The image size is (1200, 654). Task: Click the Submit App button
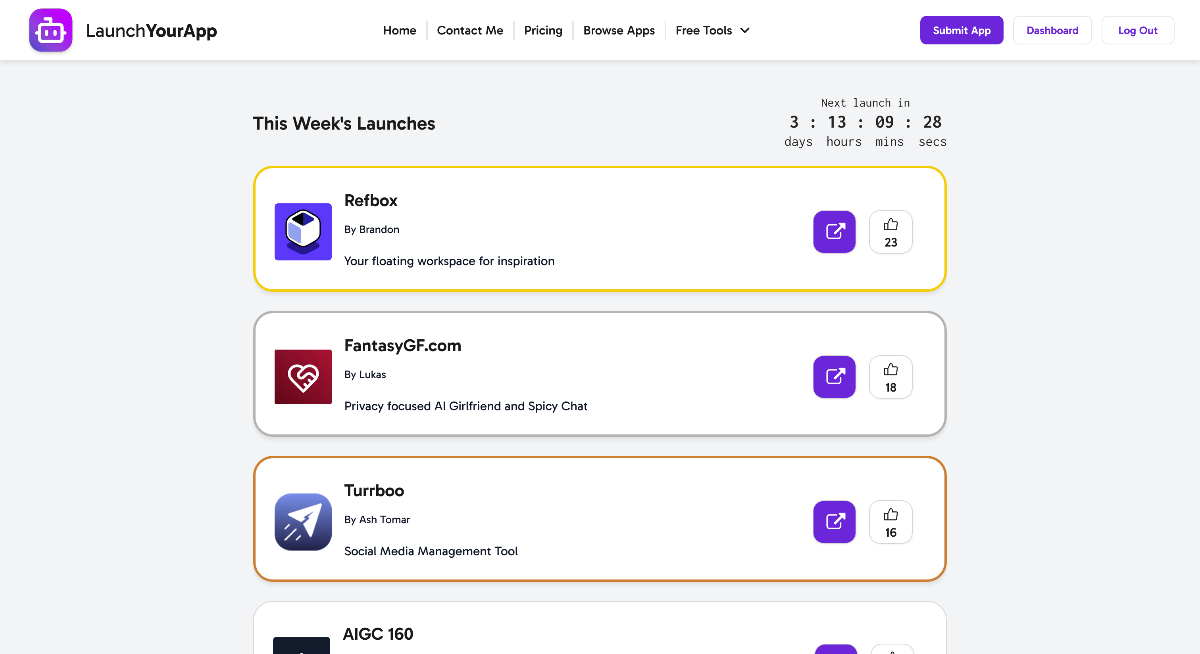961,30
